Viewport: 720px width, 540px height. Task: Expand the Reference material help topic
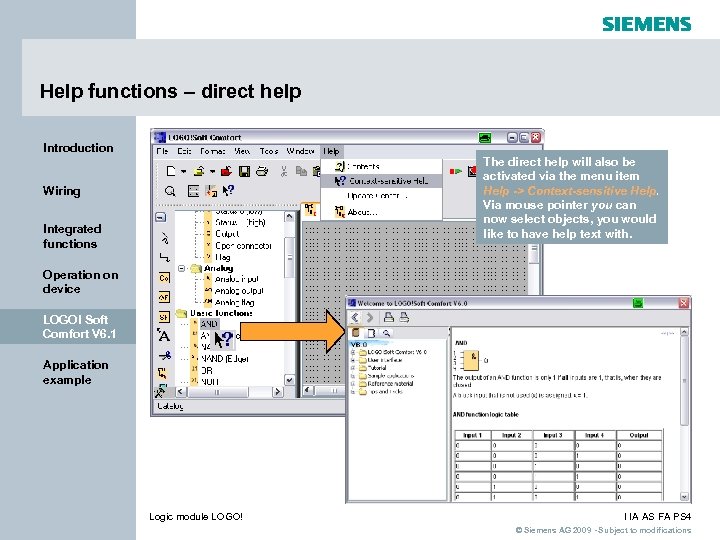pyautogui.click(x=353, y=384)
